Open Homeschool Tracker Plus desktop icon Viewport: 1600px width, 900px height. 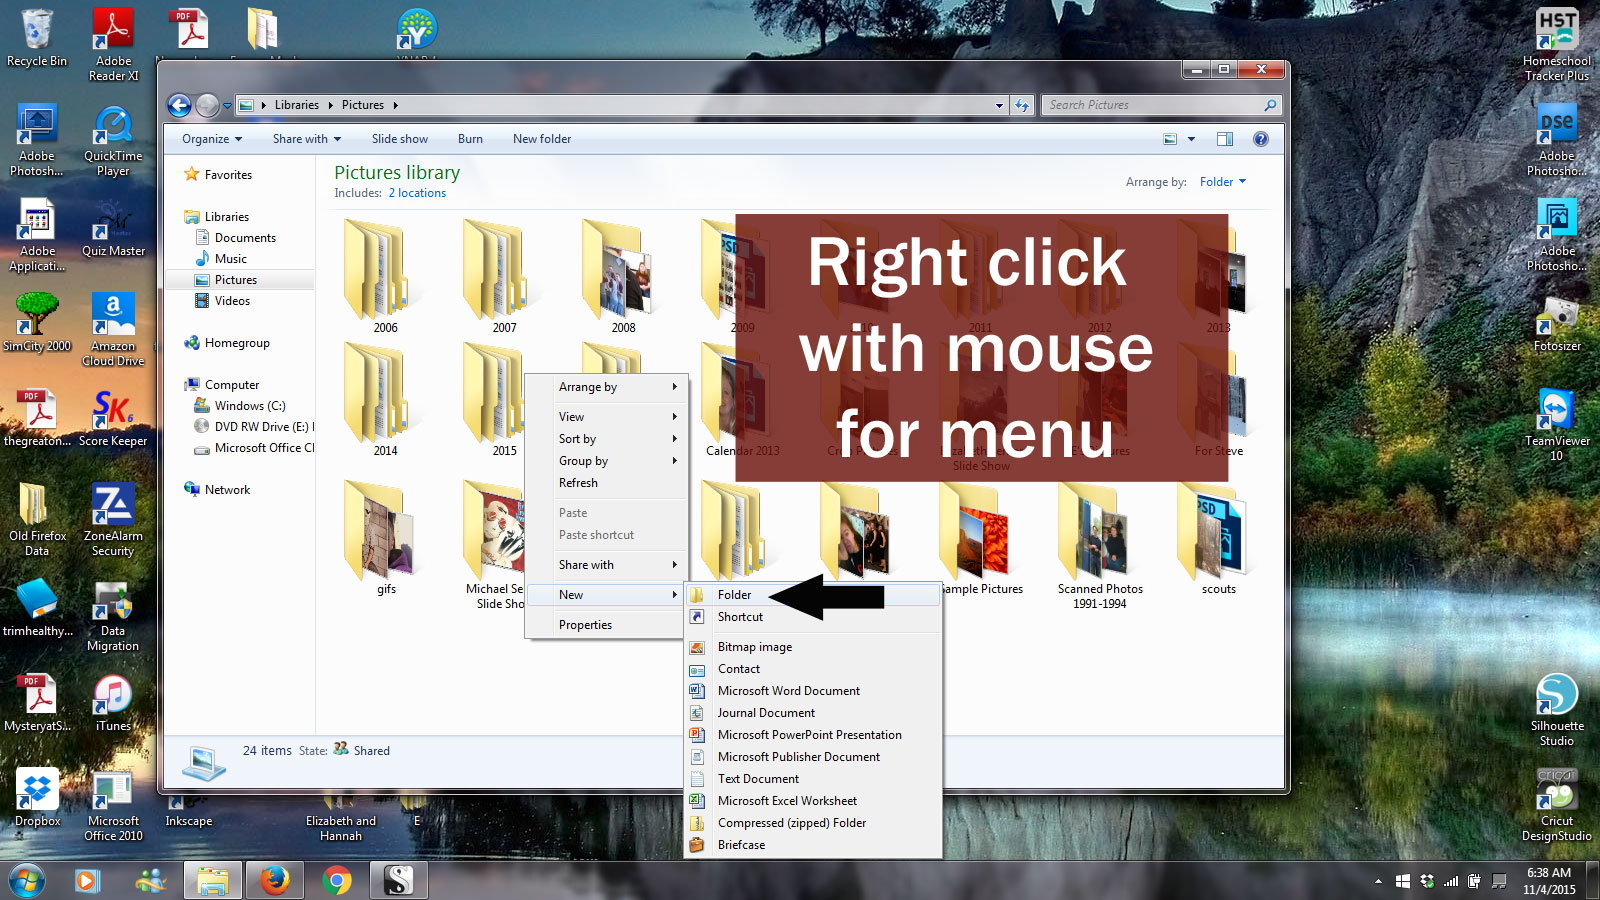[x=1557, y=45]
